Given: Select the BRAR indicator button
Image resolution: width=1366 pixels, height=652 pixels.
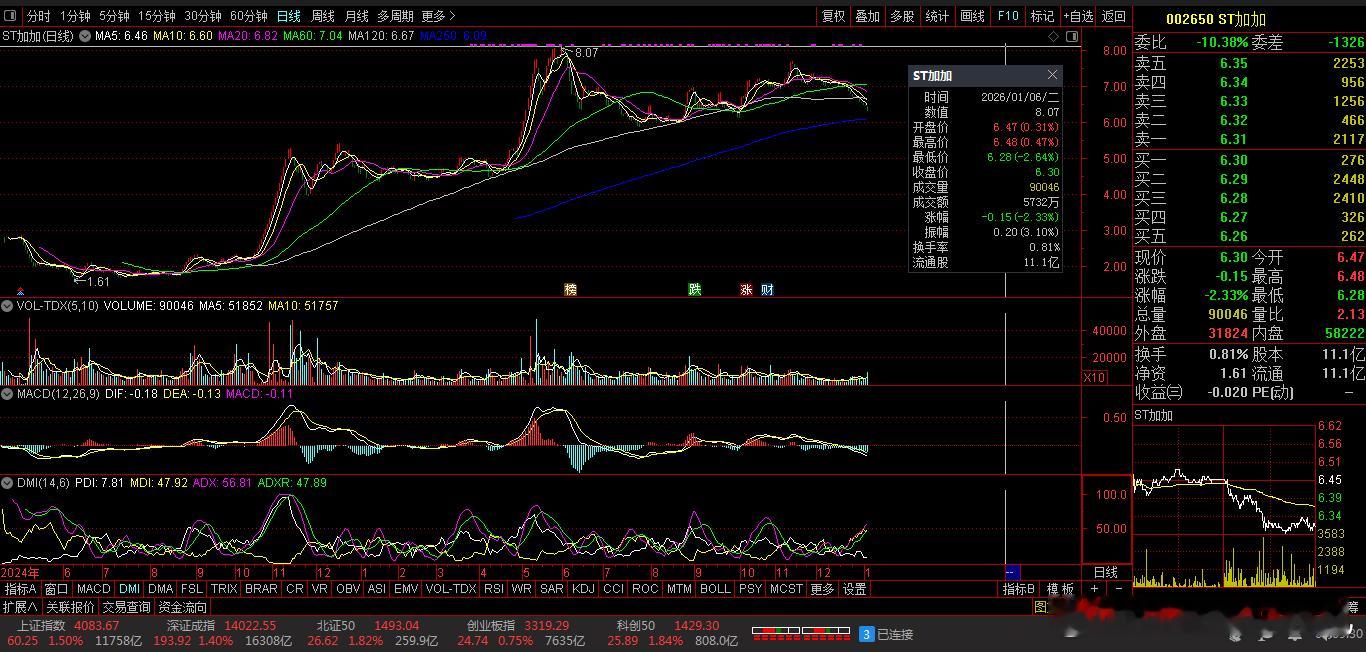Looking at the screenshot, I should tap(261, 589).
